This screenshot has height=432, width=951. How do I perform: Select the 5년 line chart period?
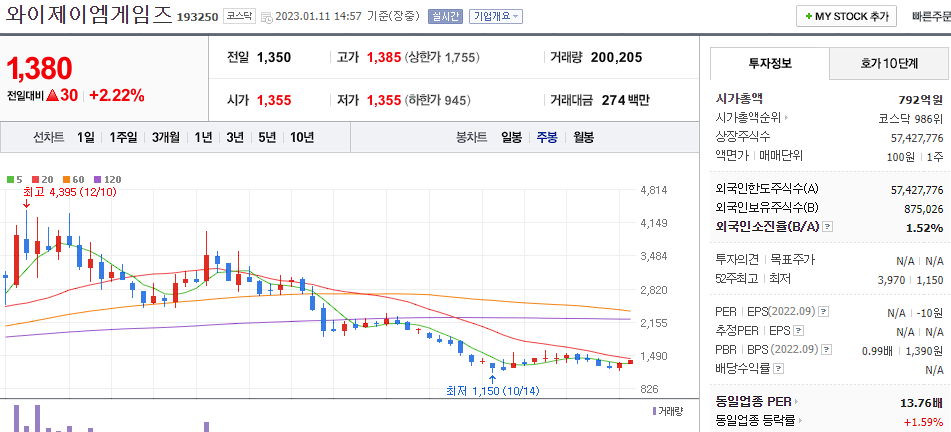(267, 137)
